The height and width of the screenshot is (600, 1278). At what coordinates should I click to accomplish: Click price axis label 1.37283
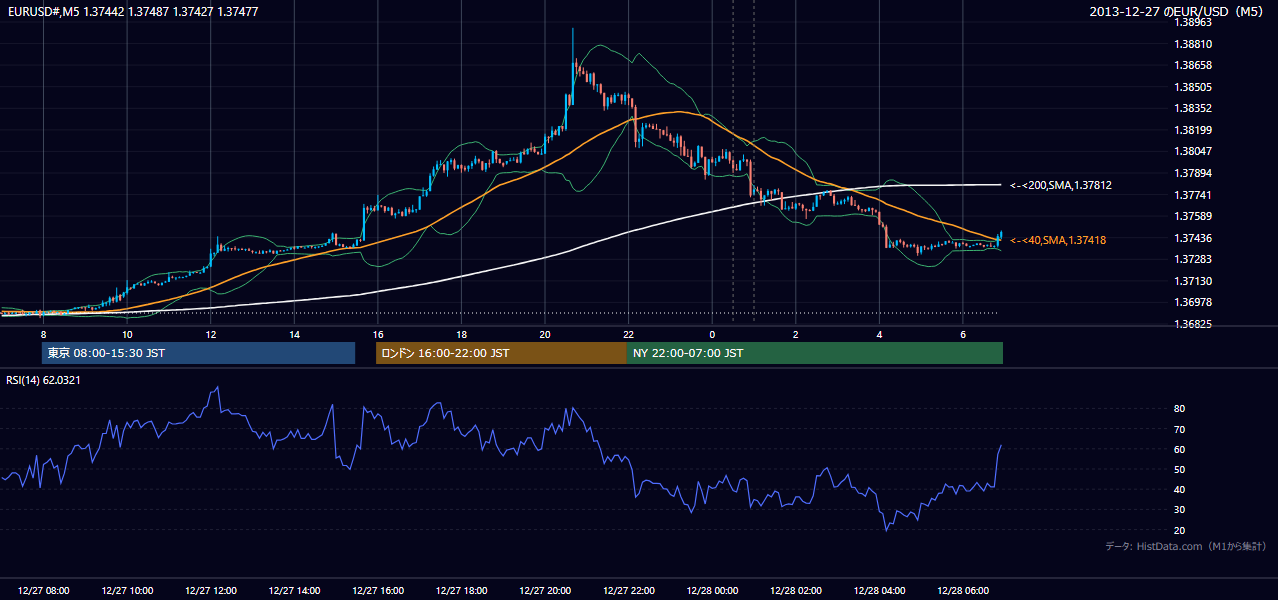[x=1193, y=259]
